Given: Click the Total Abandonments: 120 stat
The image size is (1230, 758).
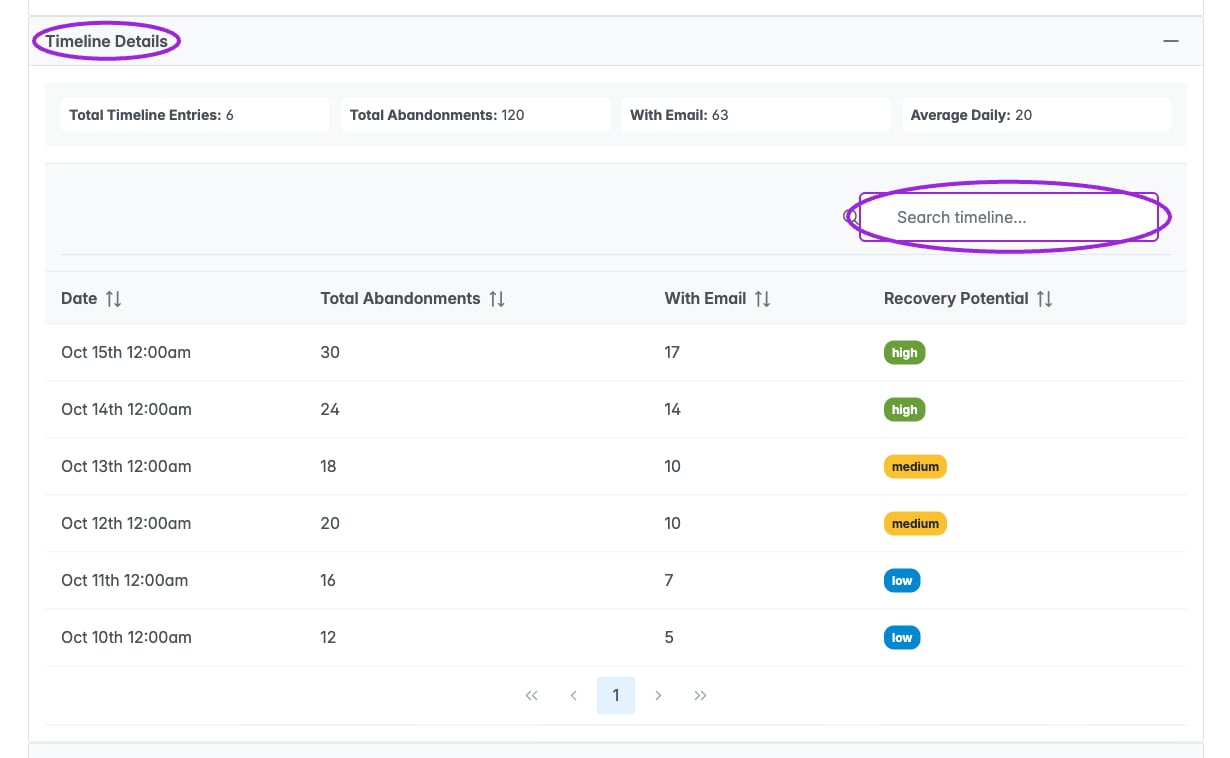Looking at the screenshot, I should (x=476, y=115).
